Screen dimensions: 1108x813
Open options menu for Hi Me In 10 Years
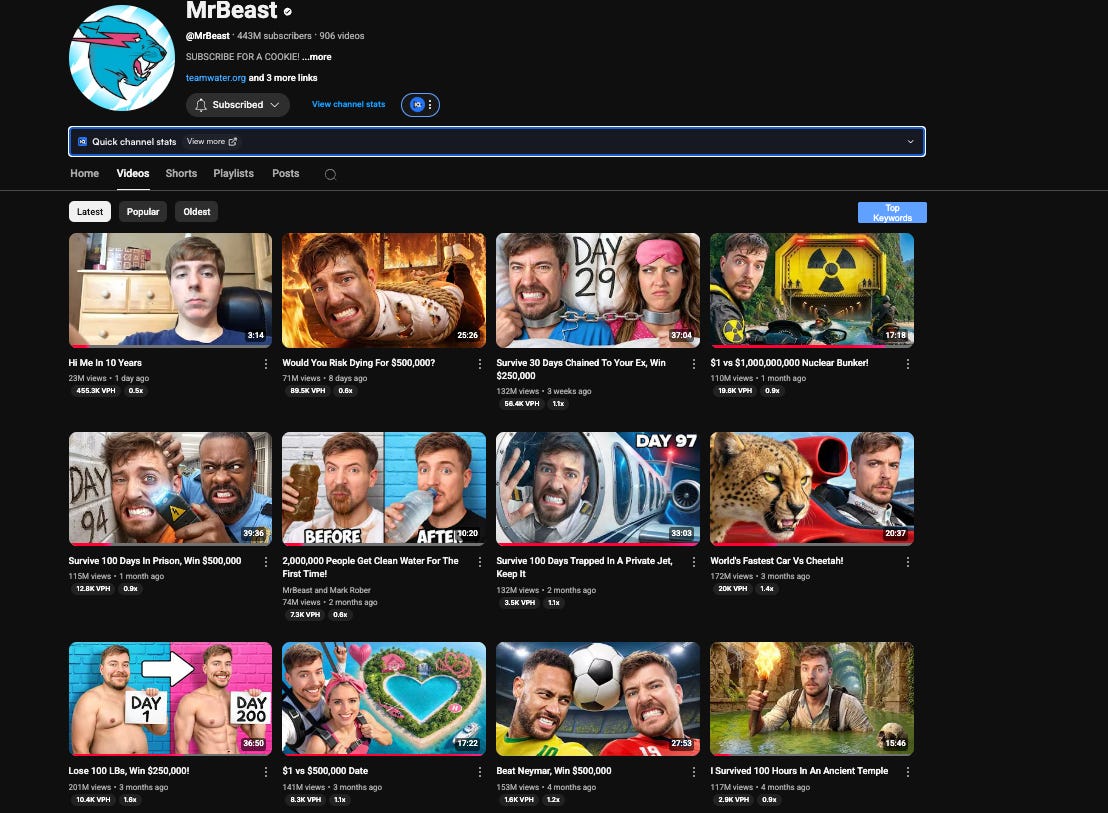pyautogui.click(x=266, y=364)
